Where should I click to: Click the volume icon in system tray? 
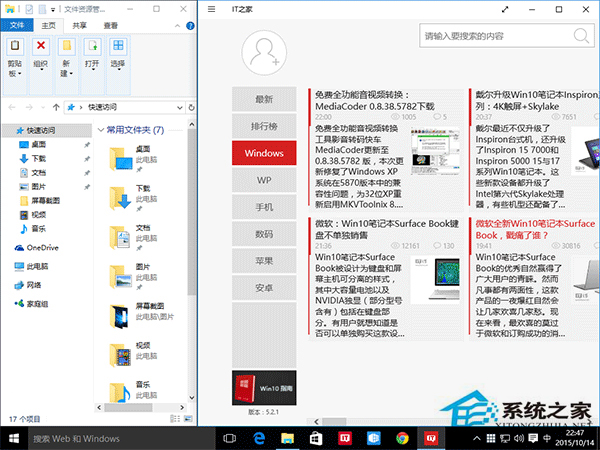click(x=519, y=439)
